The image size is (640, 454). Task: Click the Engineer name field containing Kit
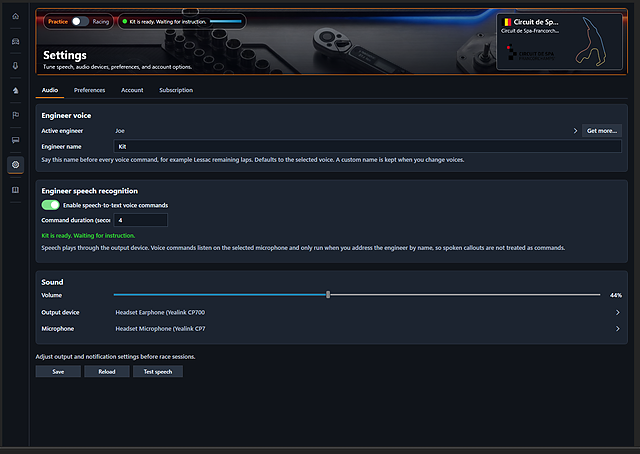[x=367, y=147]
